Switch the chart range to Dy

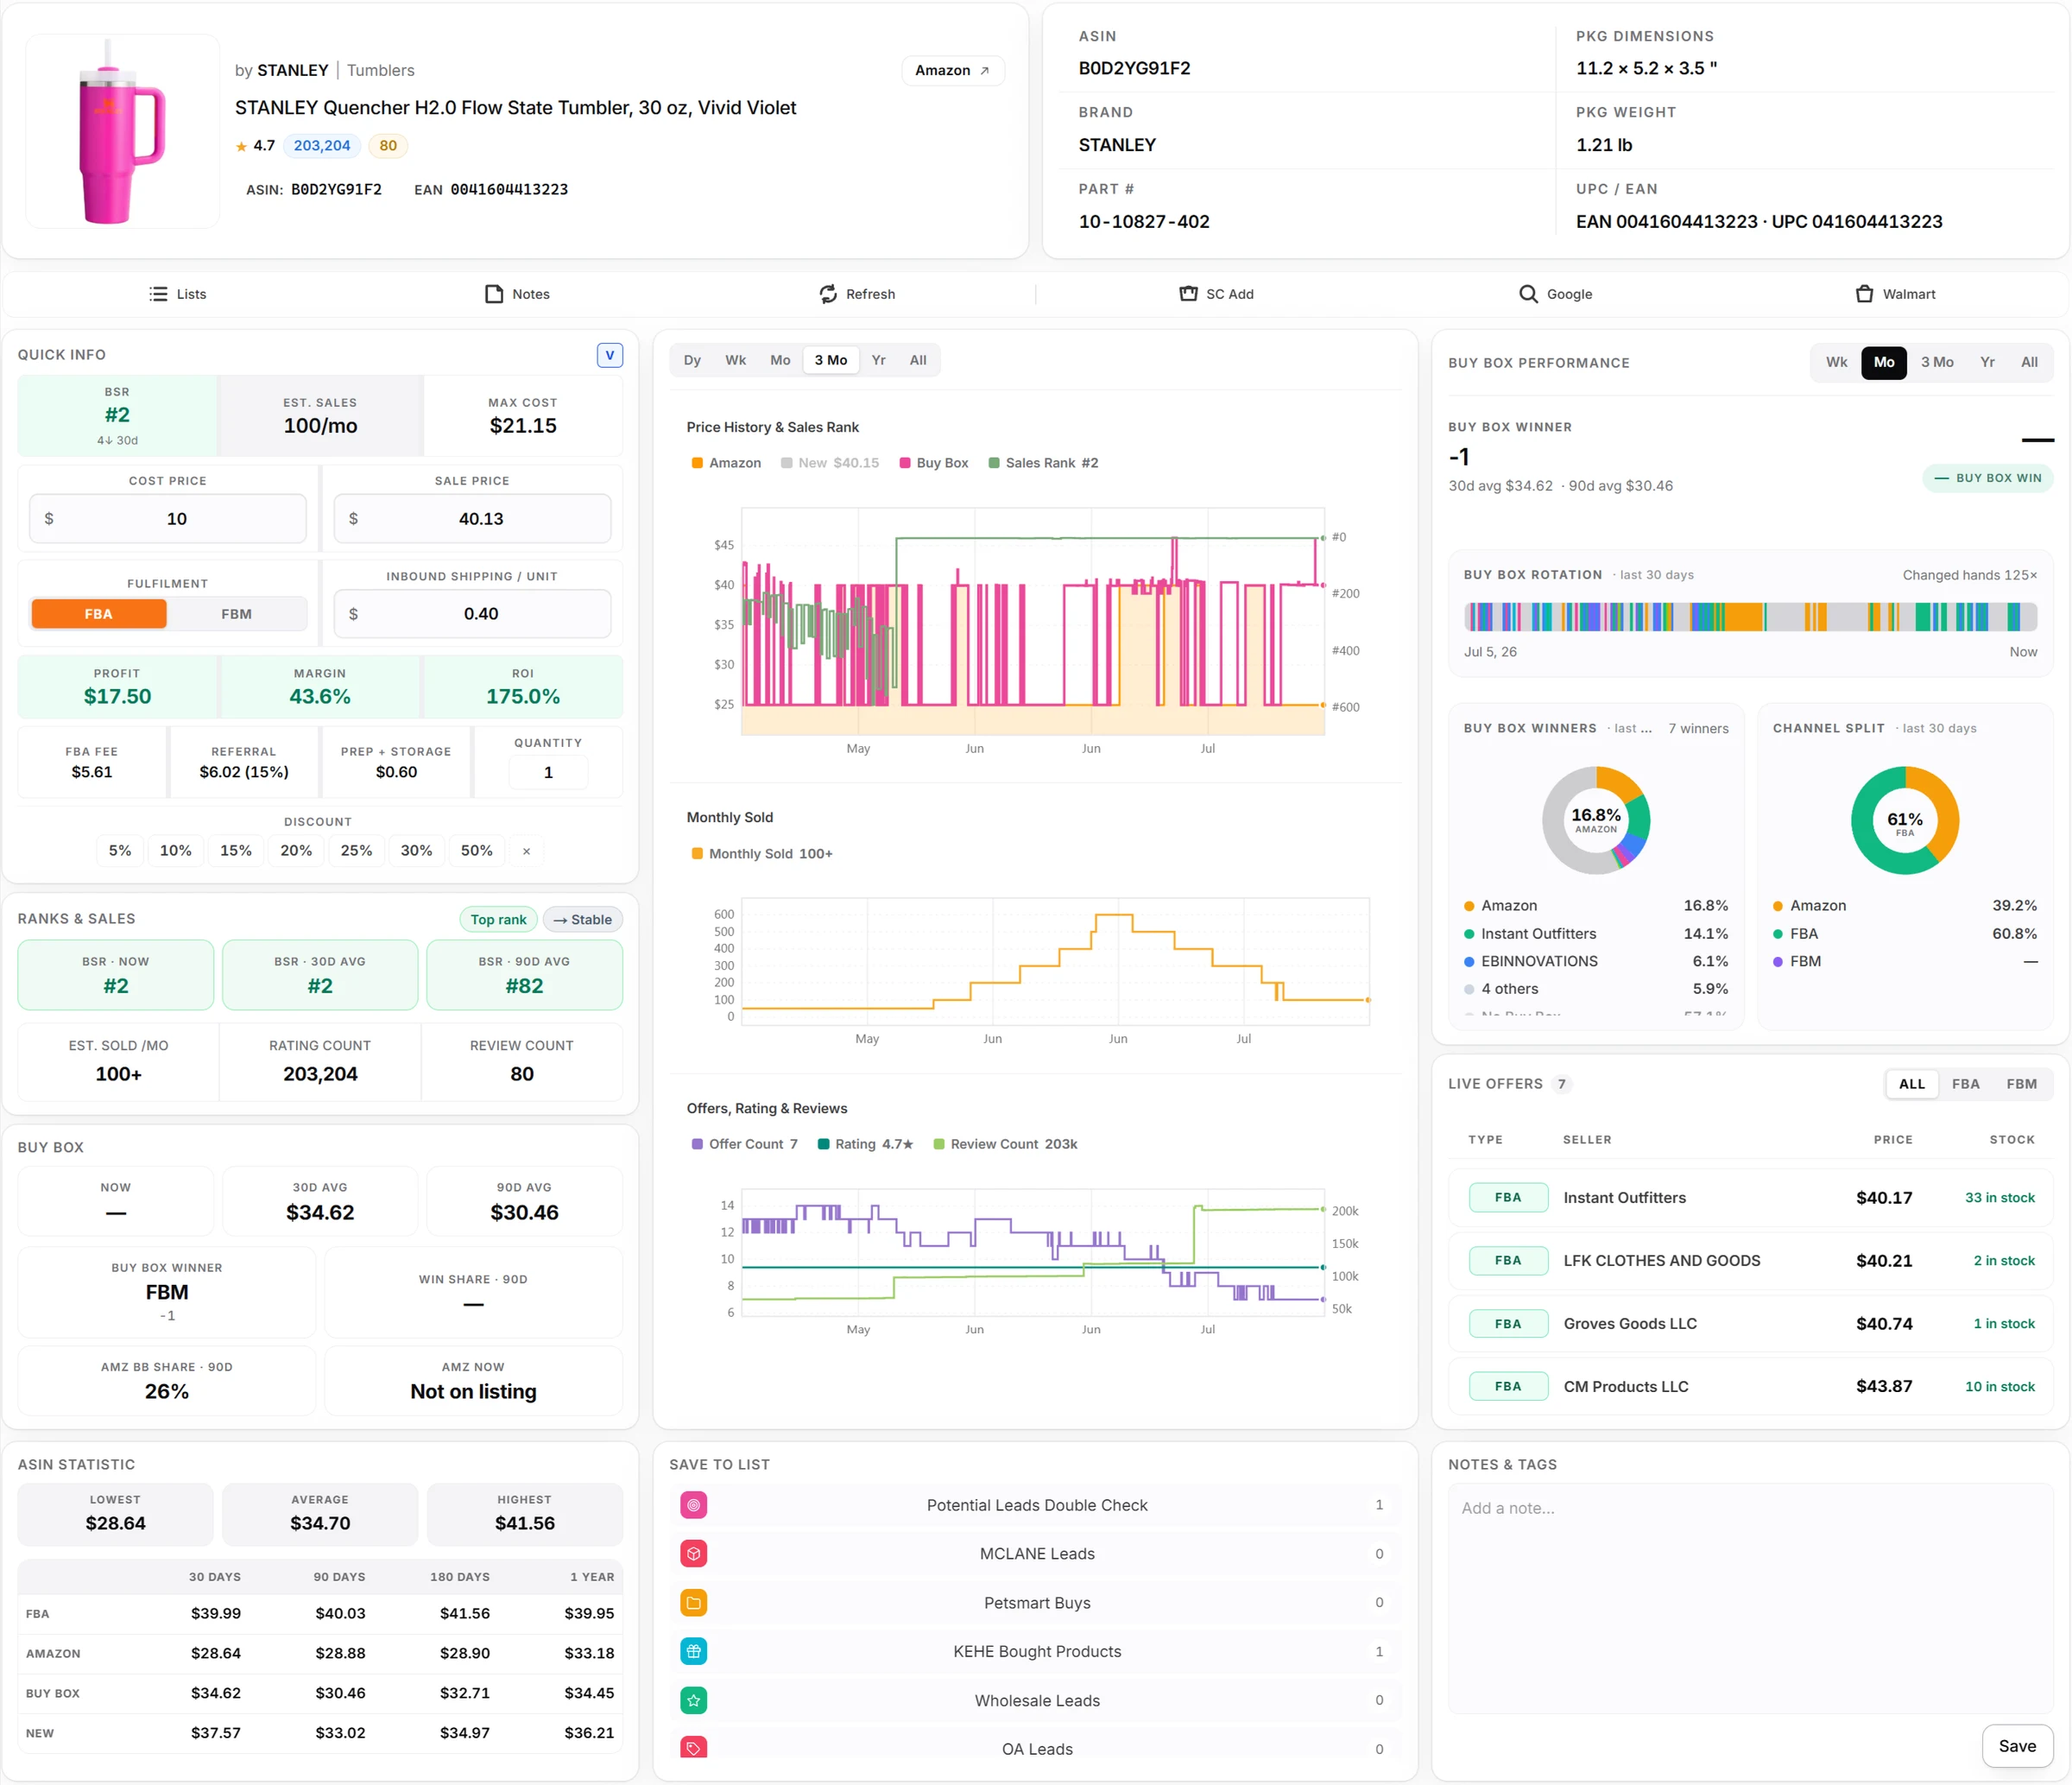tap(692, 360)
